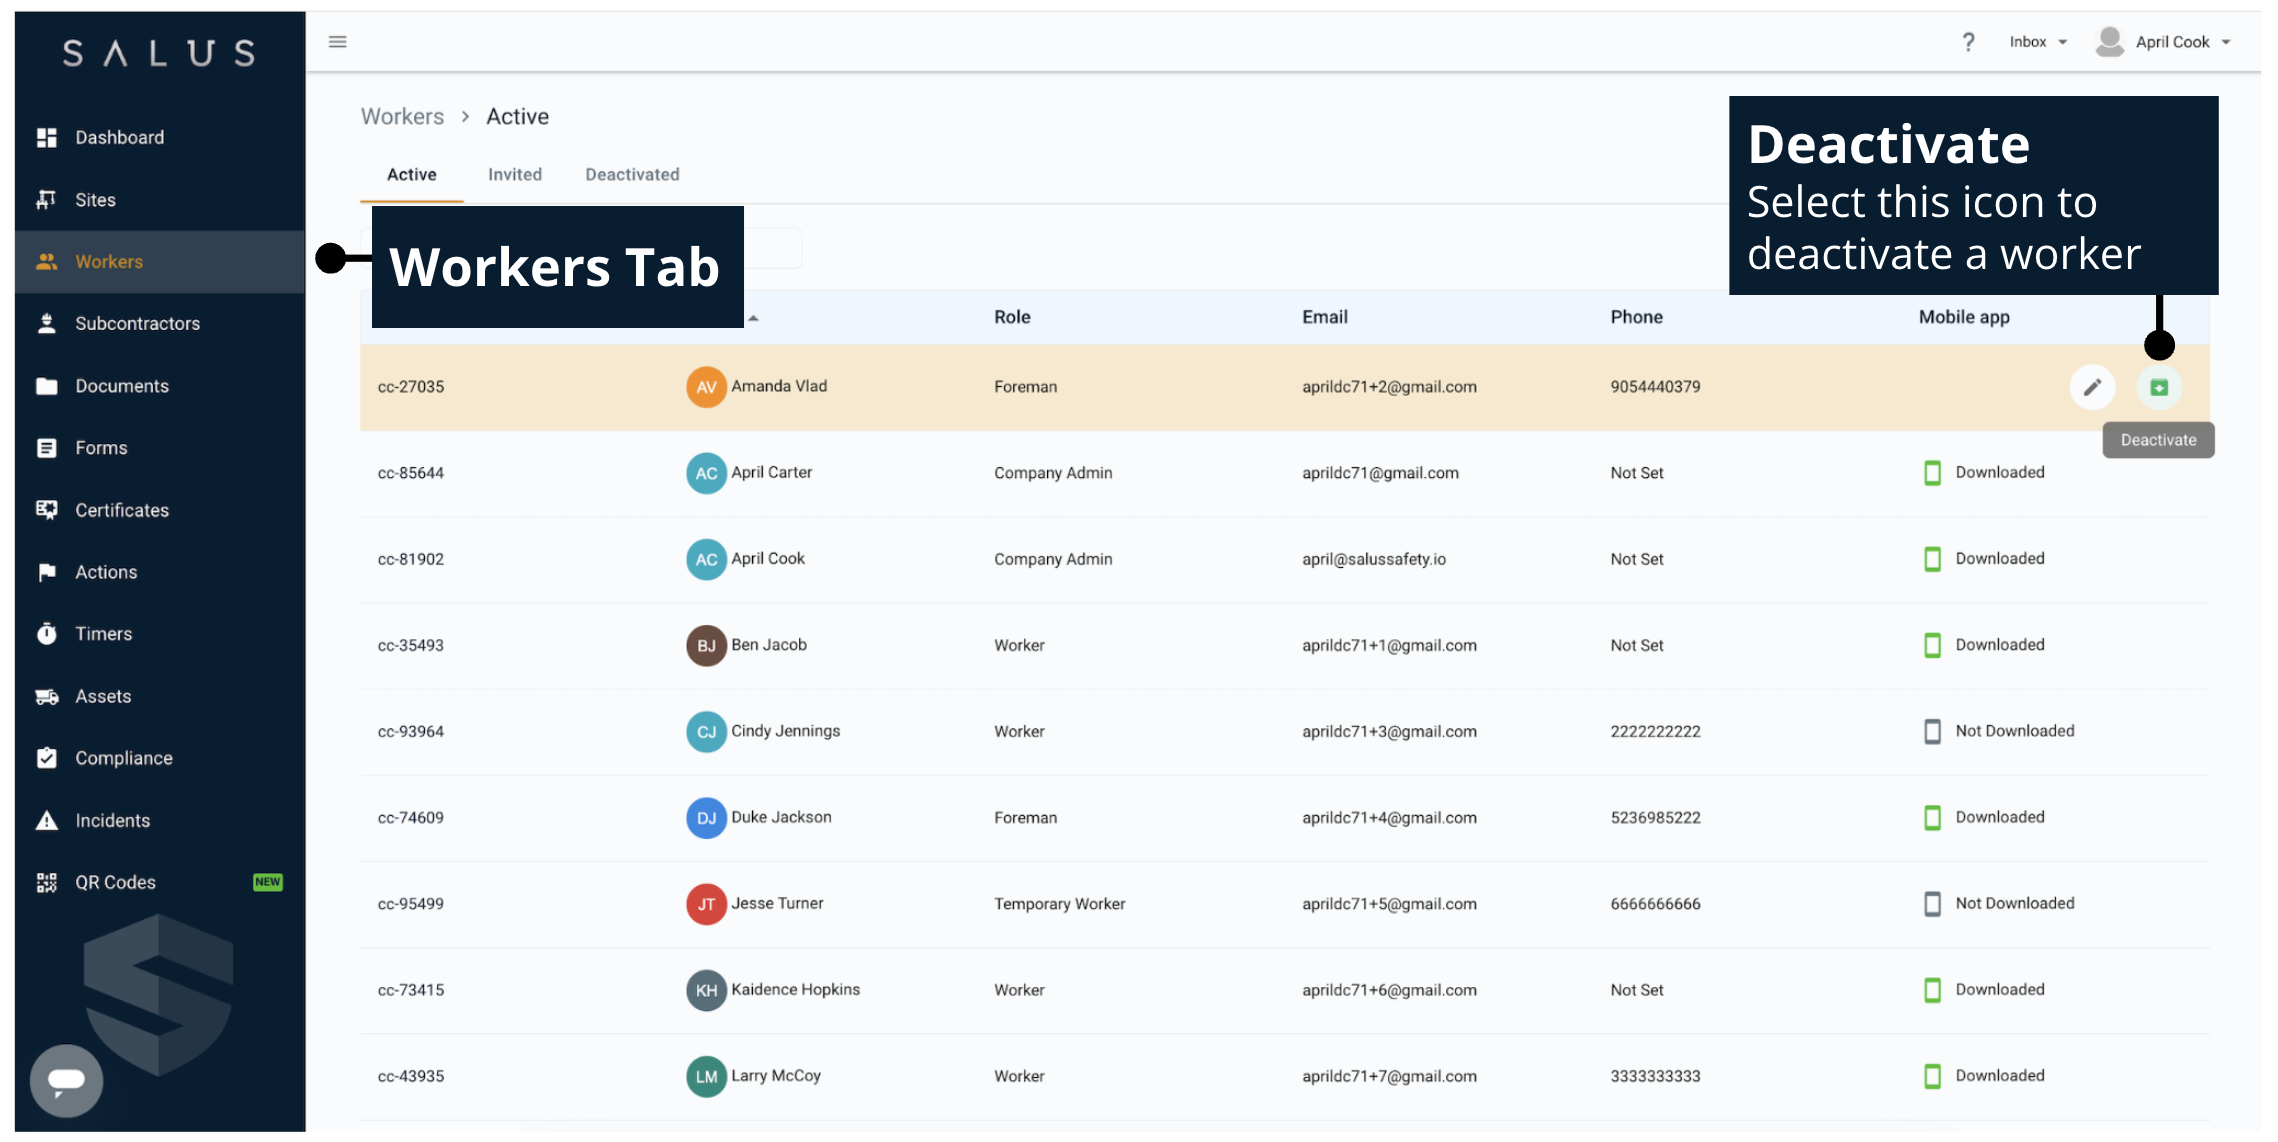Open QR Codes in the sidebar

pos(115,882)
